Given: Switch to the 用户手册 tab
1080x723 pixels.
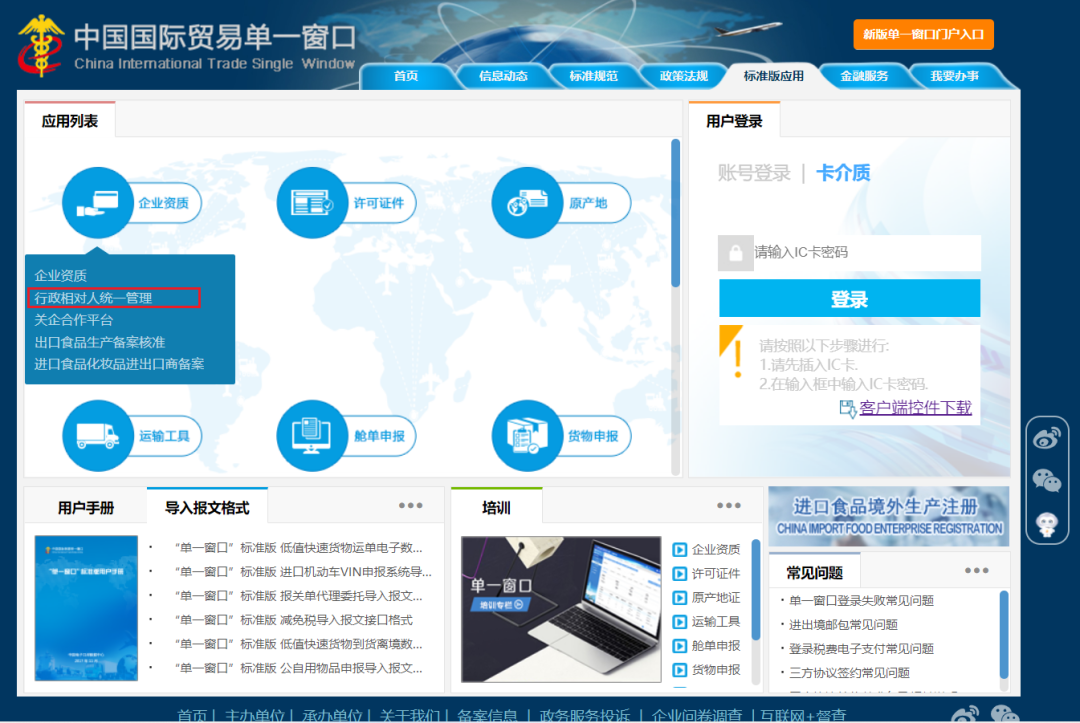Looking at the screenshot, I should coord(86,508).
